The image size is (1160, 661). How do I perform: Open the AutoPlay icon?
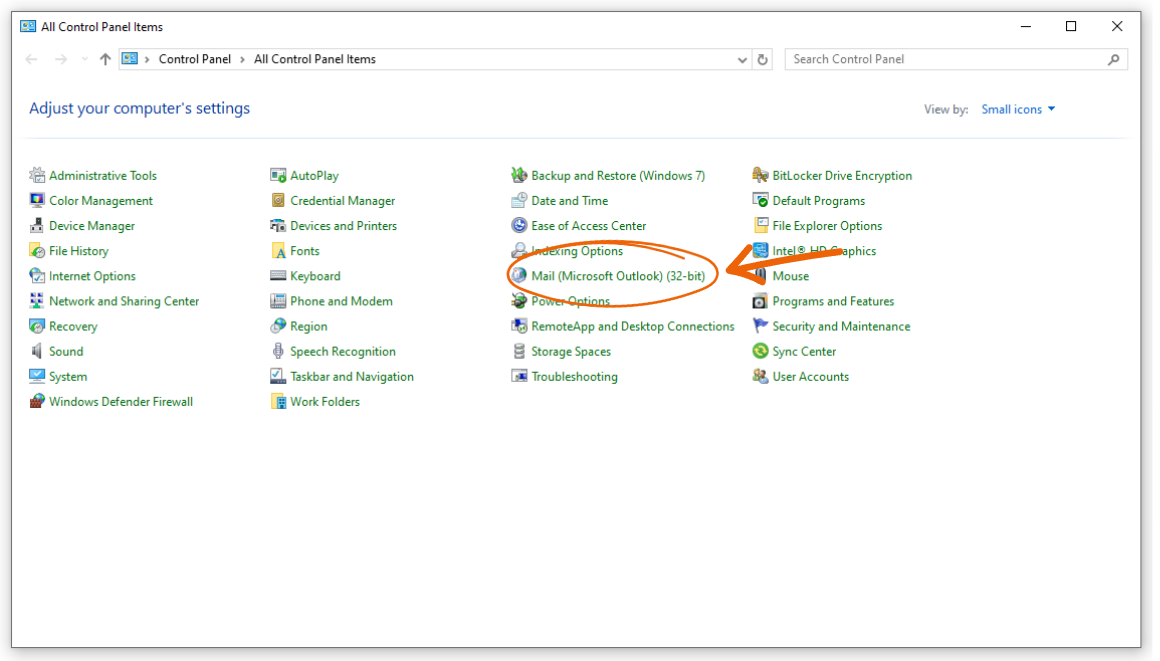(278, 175)
